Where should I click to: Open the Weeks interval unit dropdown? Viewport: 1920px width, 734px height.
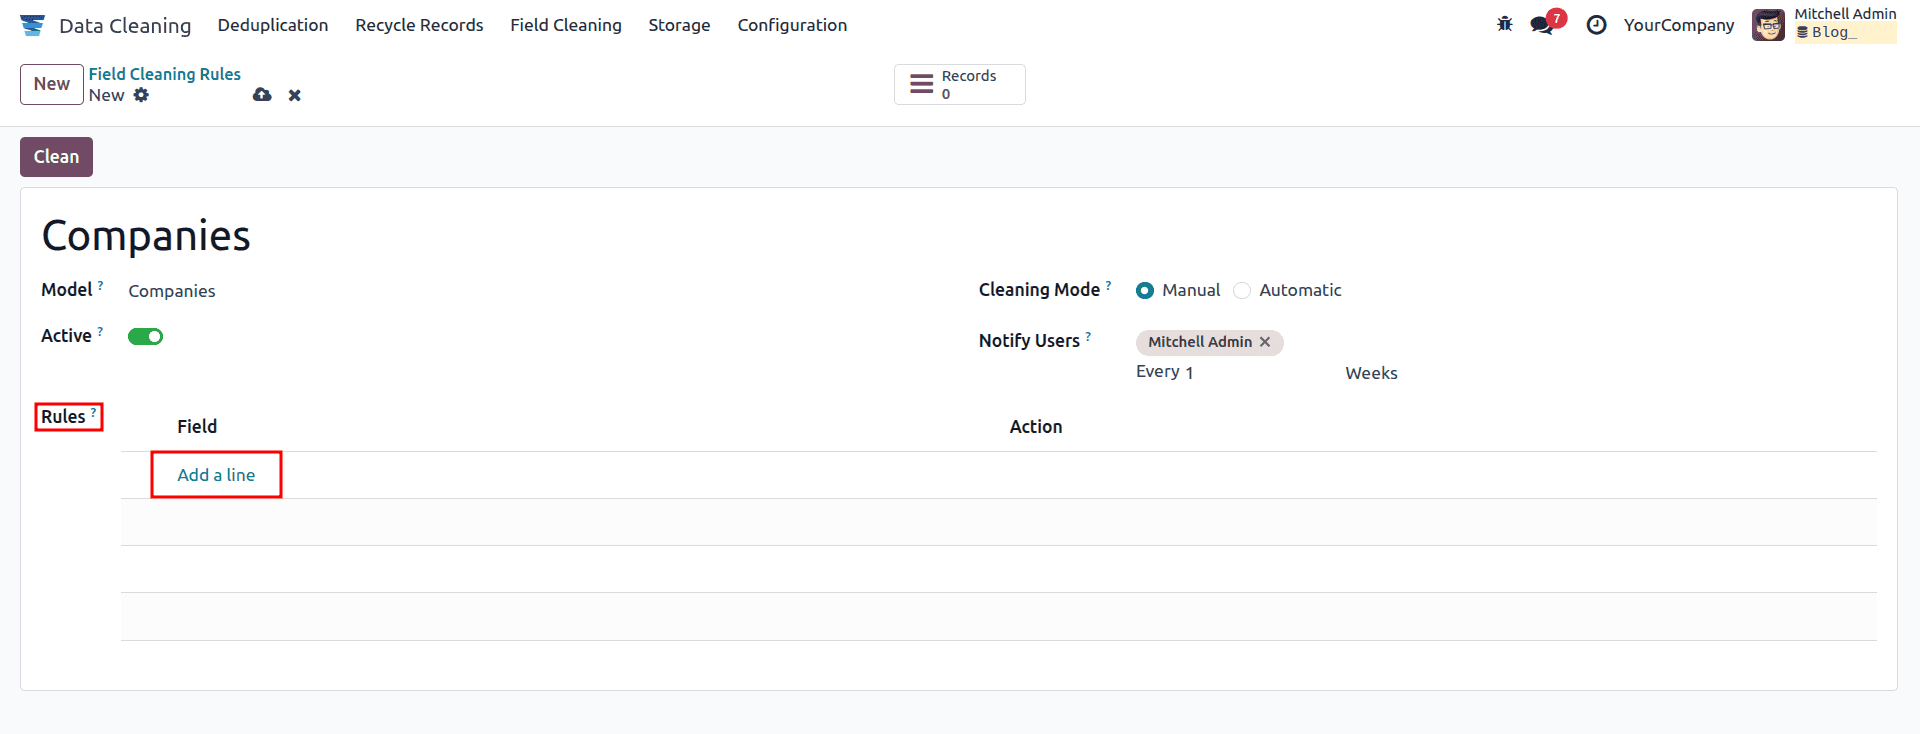1371,373
